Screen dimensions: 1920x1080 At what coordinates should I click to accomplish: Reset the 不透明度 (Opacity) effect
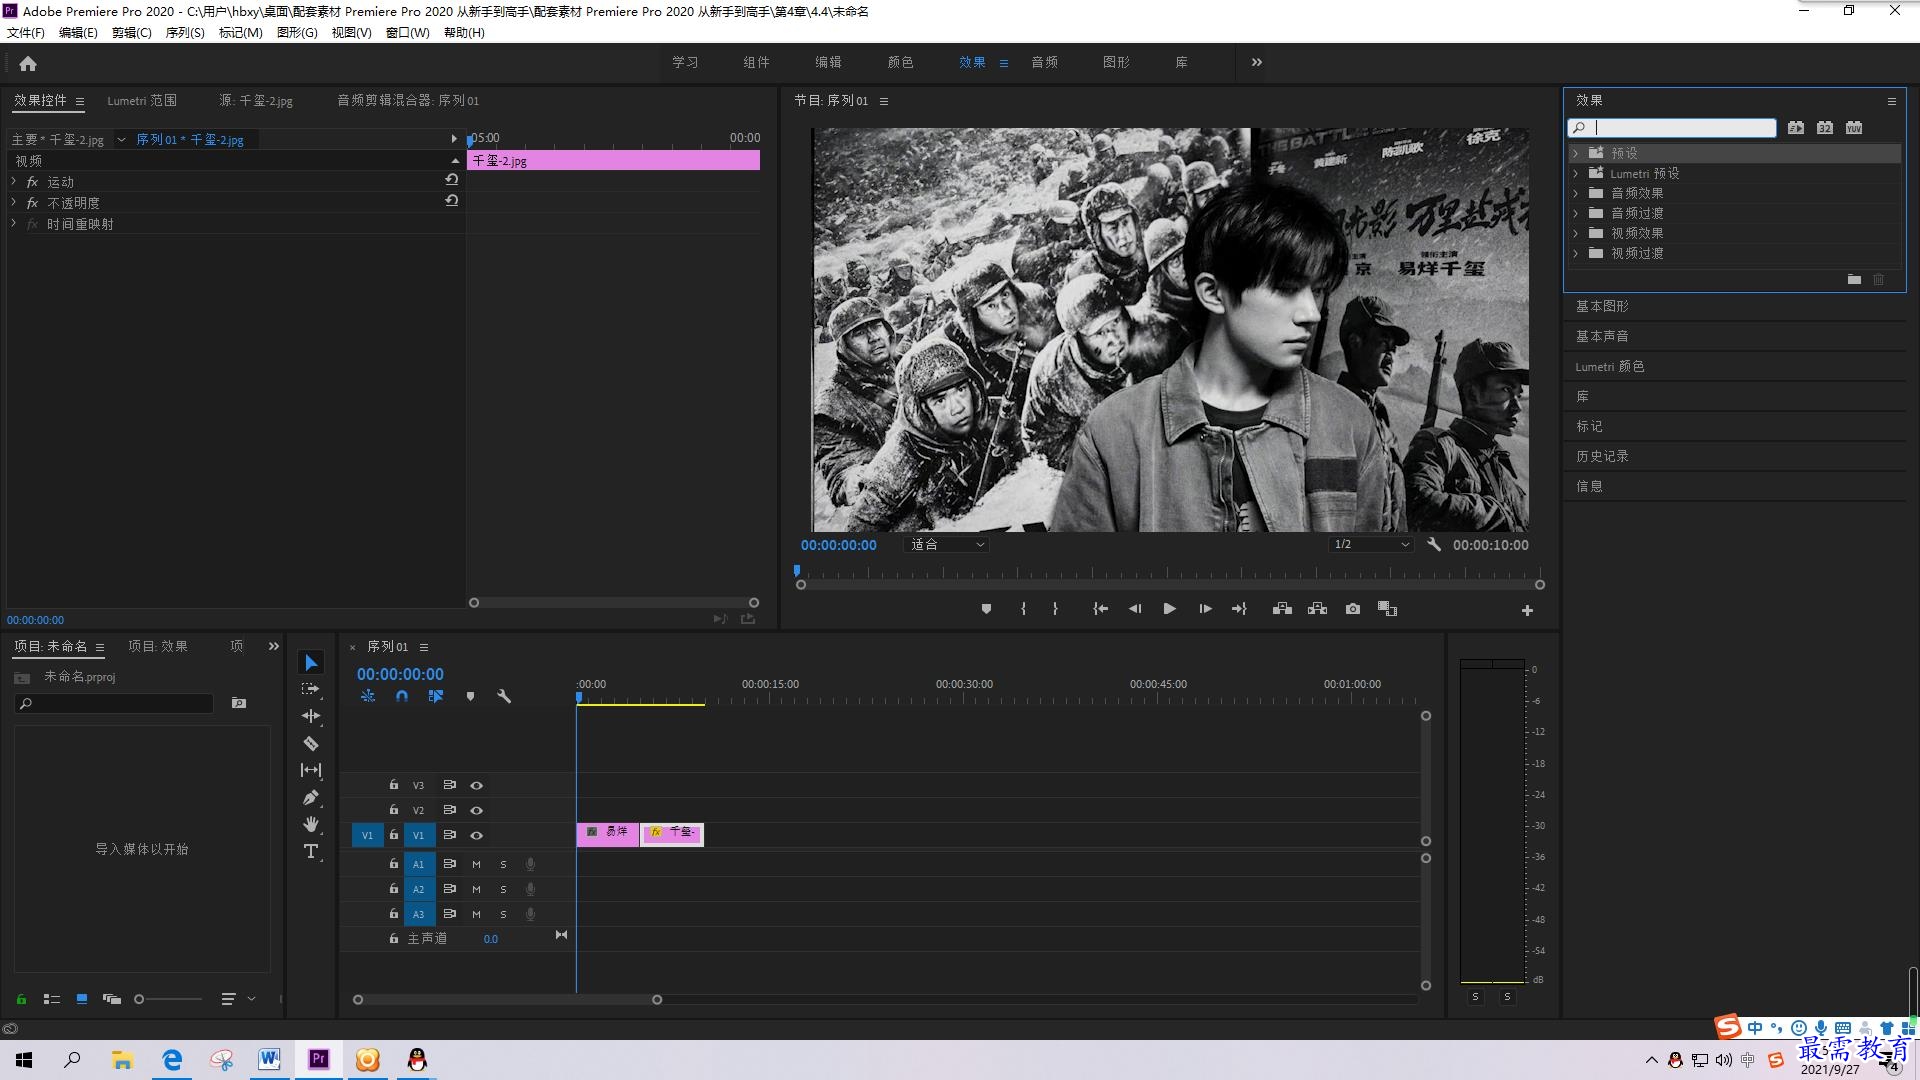point(451,201)
